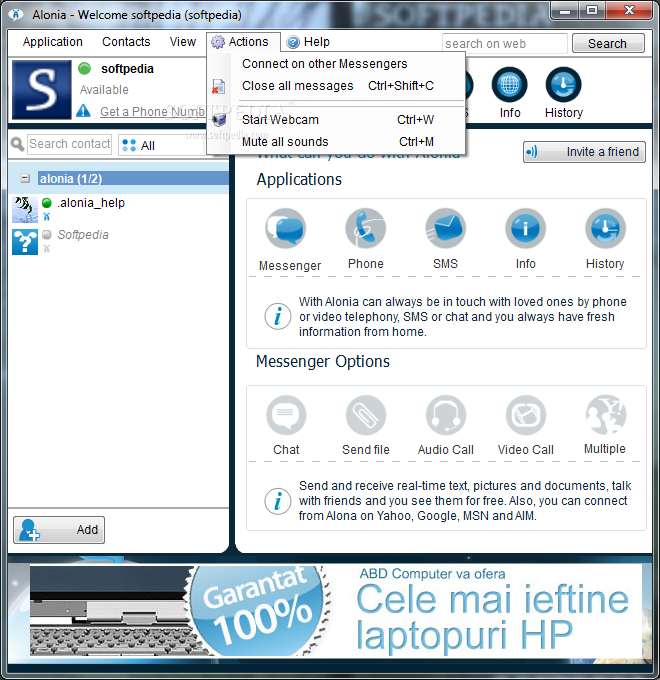Follow the Get a Phone Number link
The height and width of the screenshot is (680, 660).
(x=153, y=111)
